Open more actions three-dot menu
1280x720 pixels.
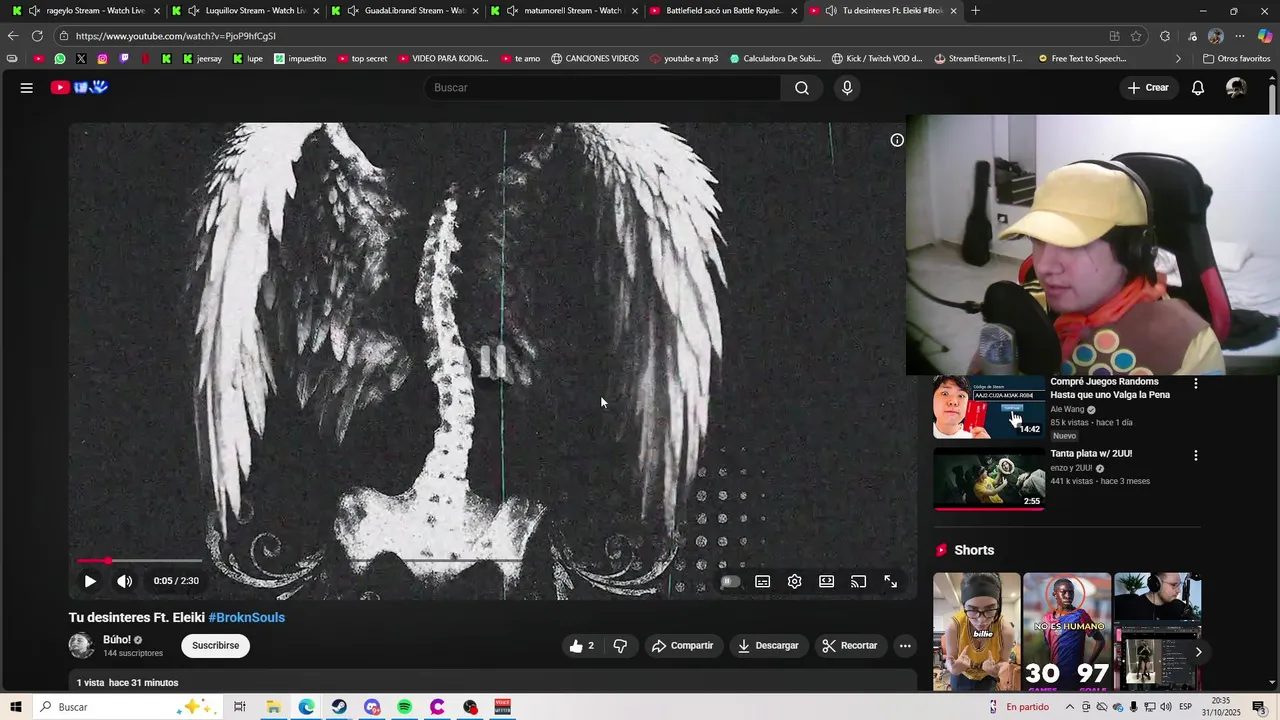(905, 646)
